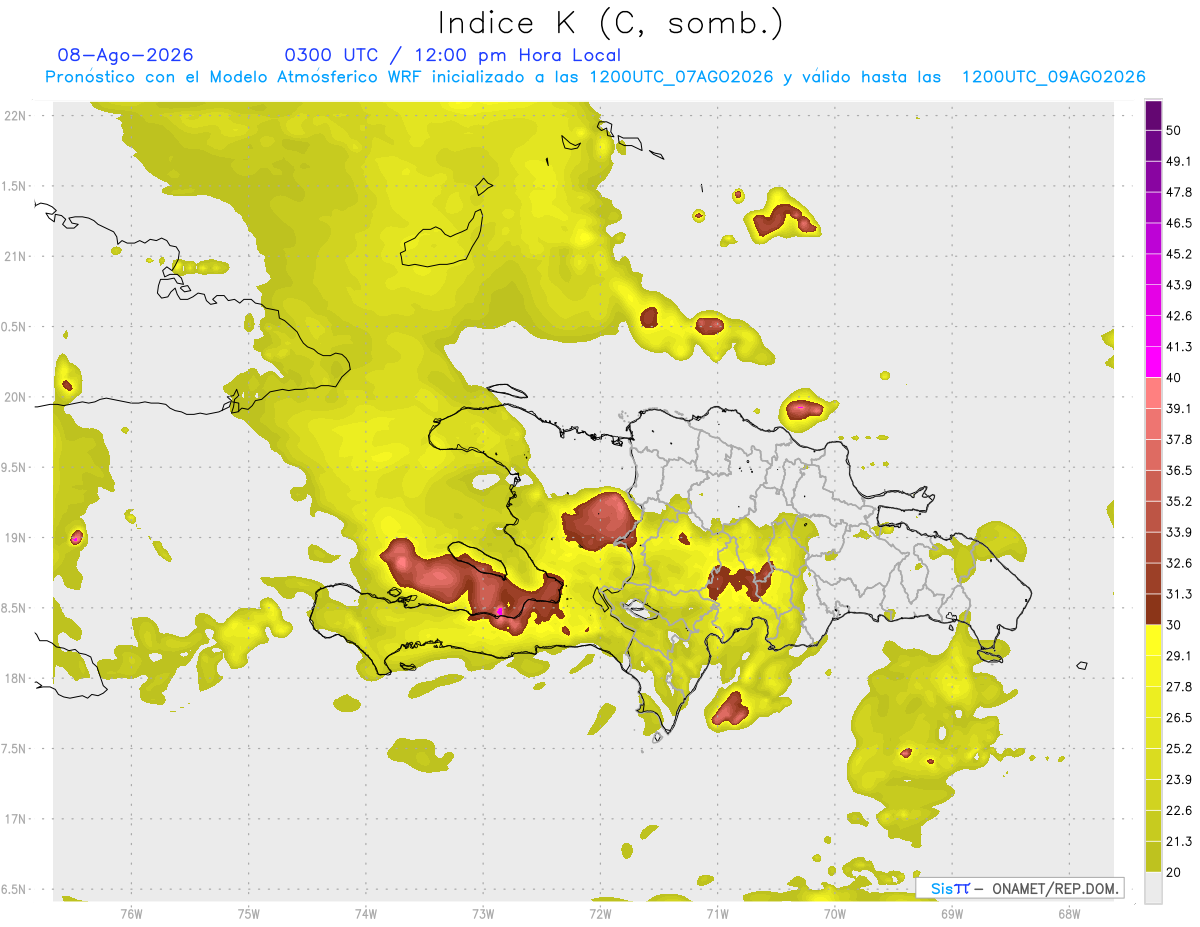Click the dark brown 30 legend band
This screenshot has width=1200, height=927.
tap(1153, 609)
